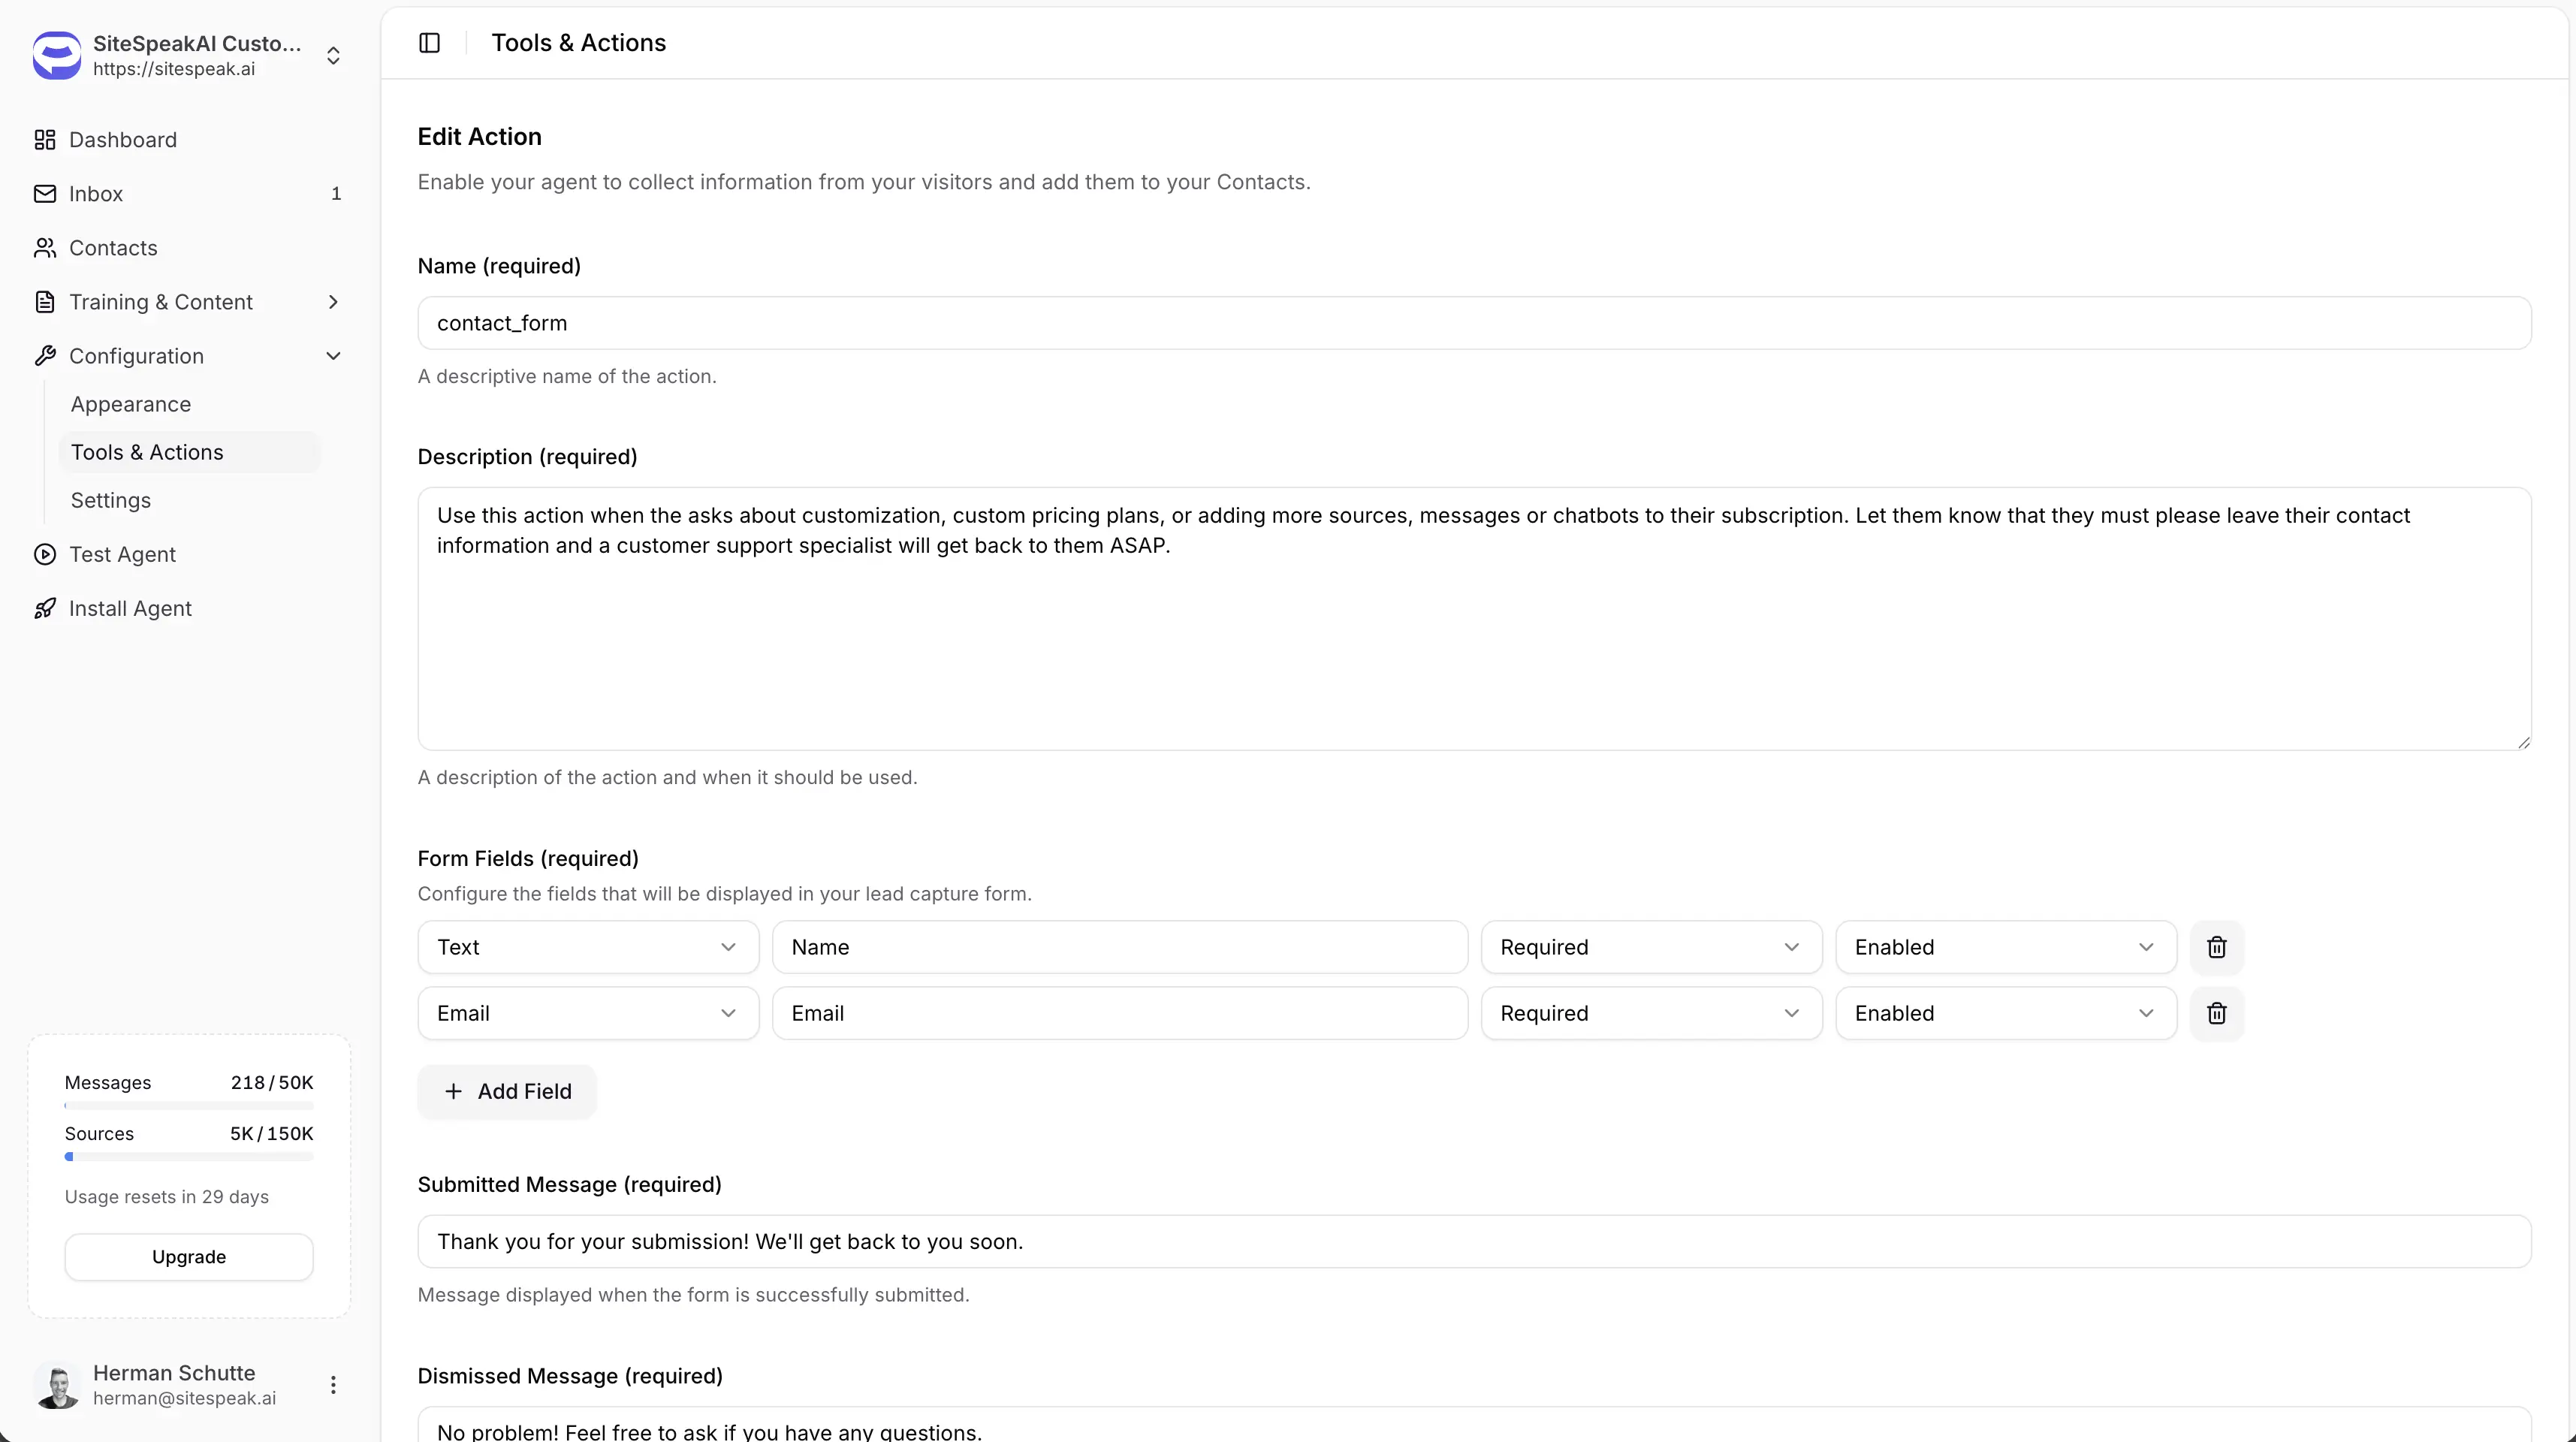Click the Upgrade button
Image resolution: width=2576 pixels, height=1442 pixels.
(x=189, y=1256)
